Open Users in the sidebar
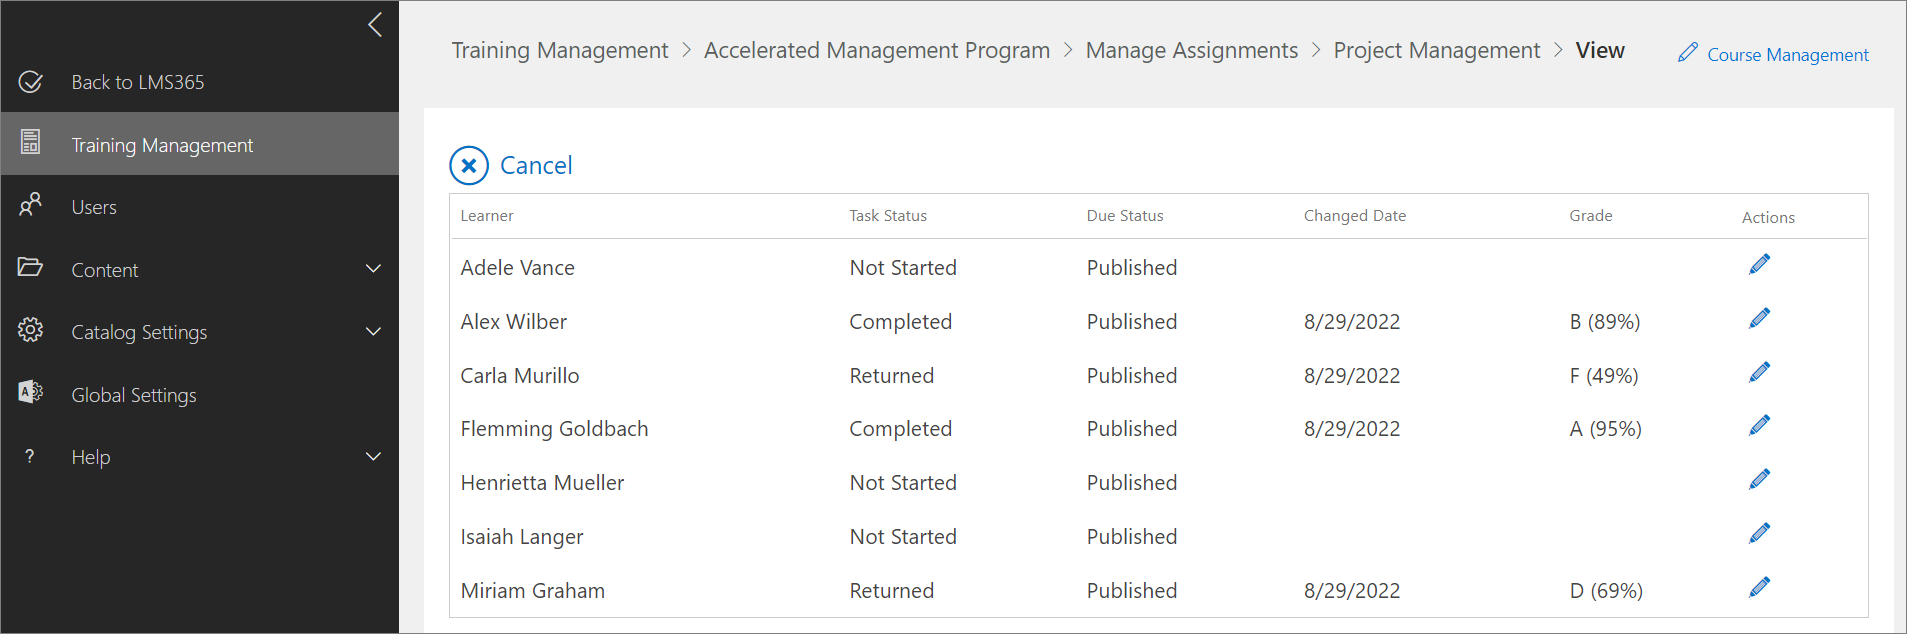 (94, 207)
